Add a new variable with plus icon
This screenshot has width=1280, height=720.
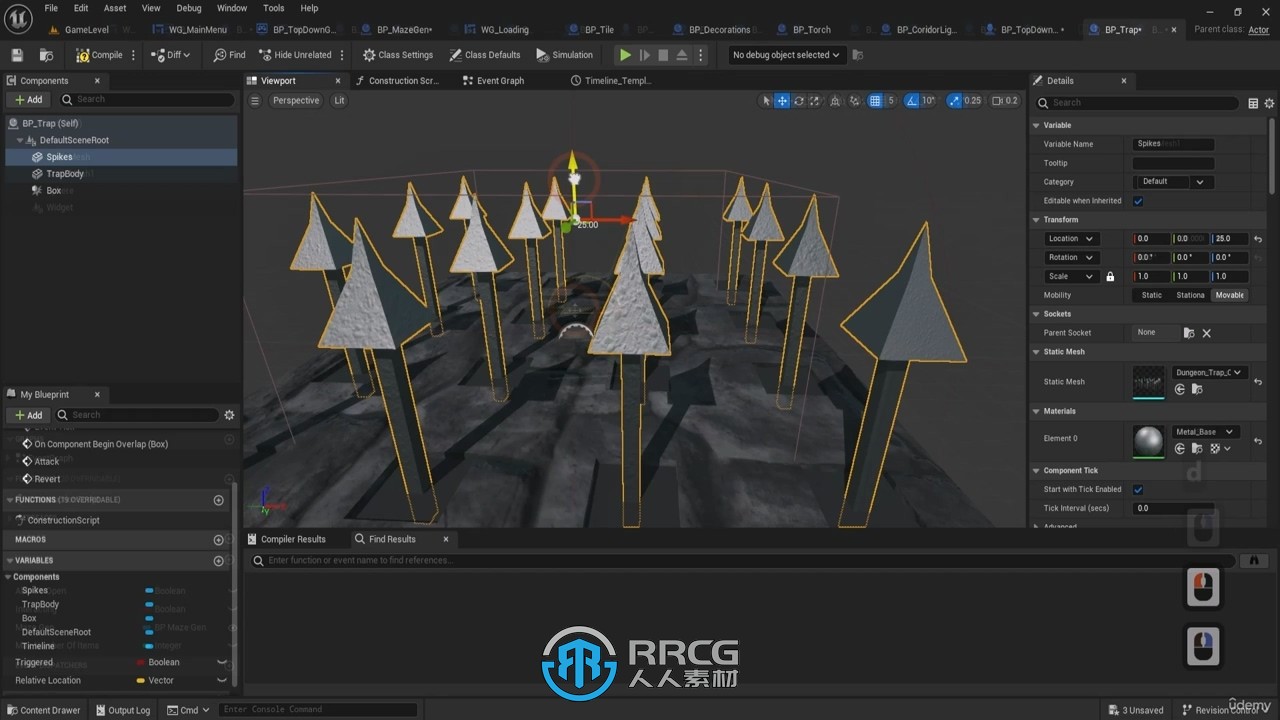(219, 561)
